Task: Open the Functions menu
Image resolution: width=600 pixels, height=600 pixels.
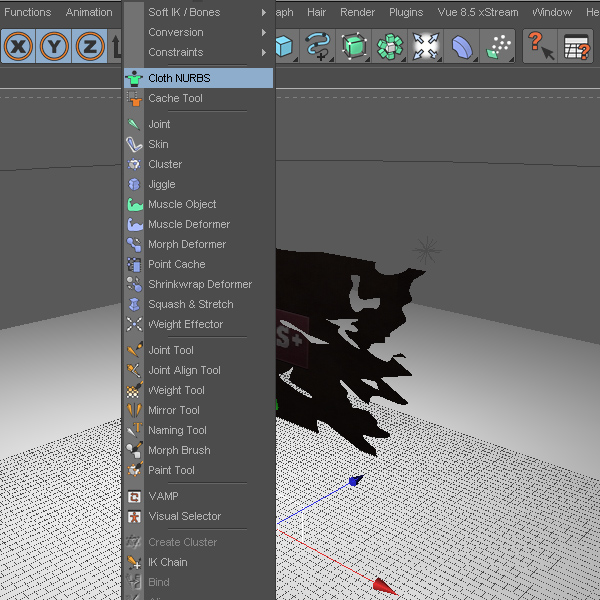Action: (x=28, y=12)
